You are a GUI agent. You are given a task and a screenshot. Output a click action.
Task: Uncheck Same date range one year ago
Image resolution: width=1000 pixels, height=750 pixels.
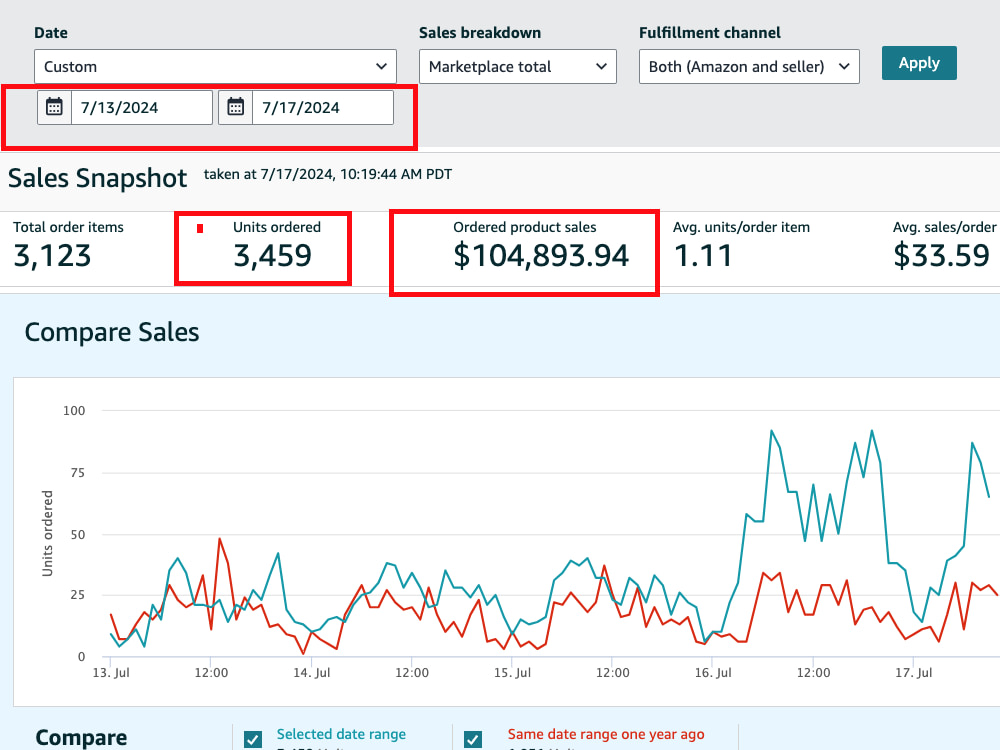coord(473,739)
